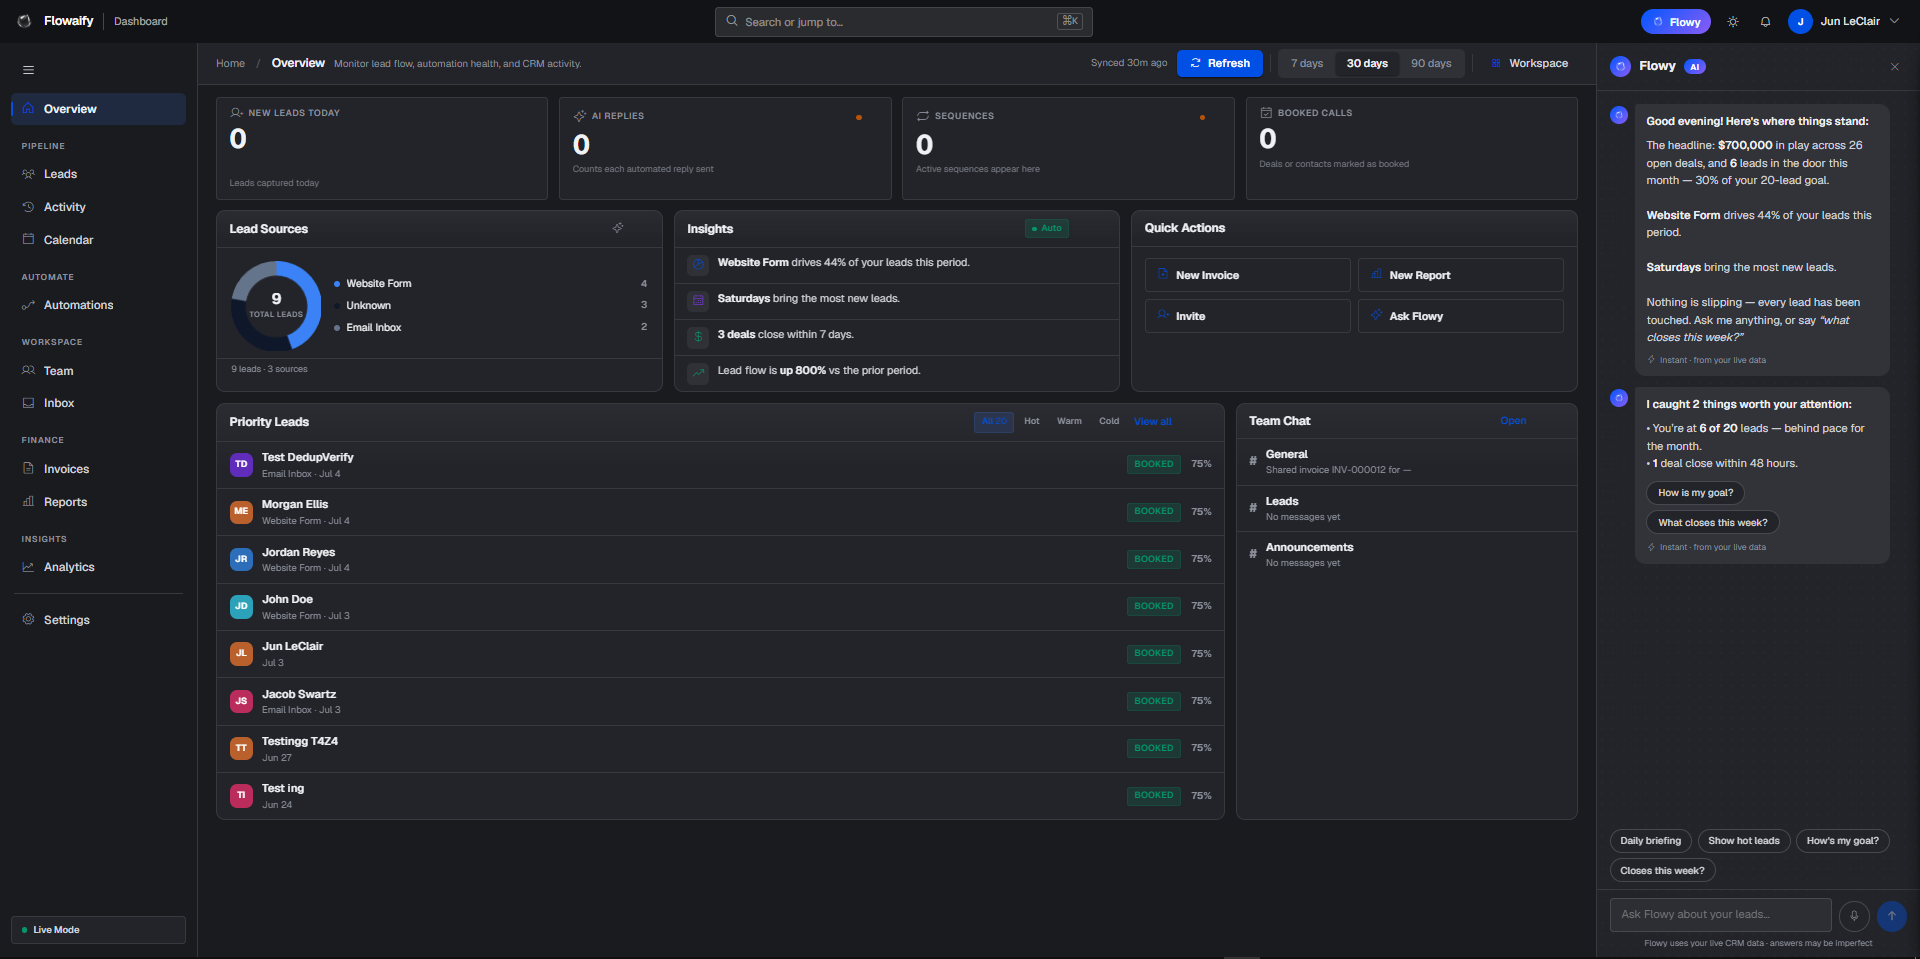
Task: Click the Website Form insight icon
Action: tap(698, 264)
